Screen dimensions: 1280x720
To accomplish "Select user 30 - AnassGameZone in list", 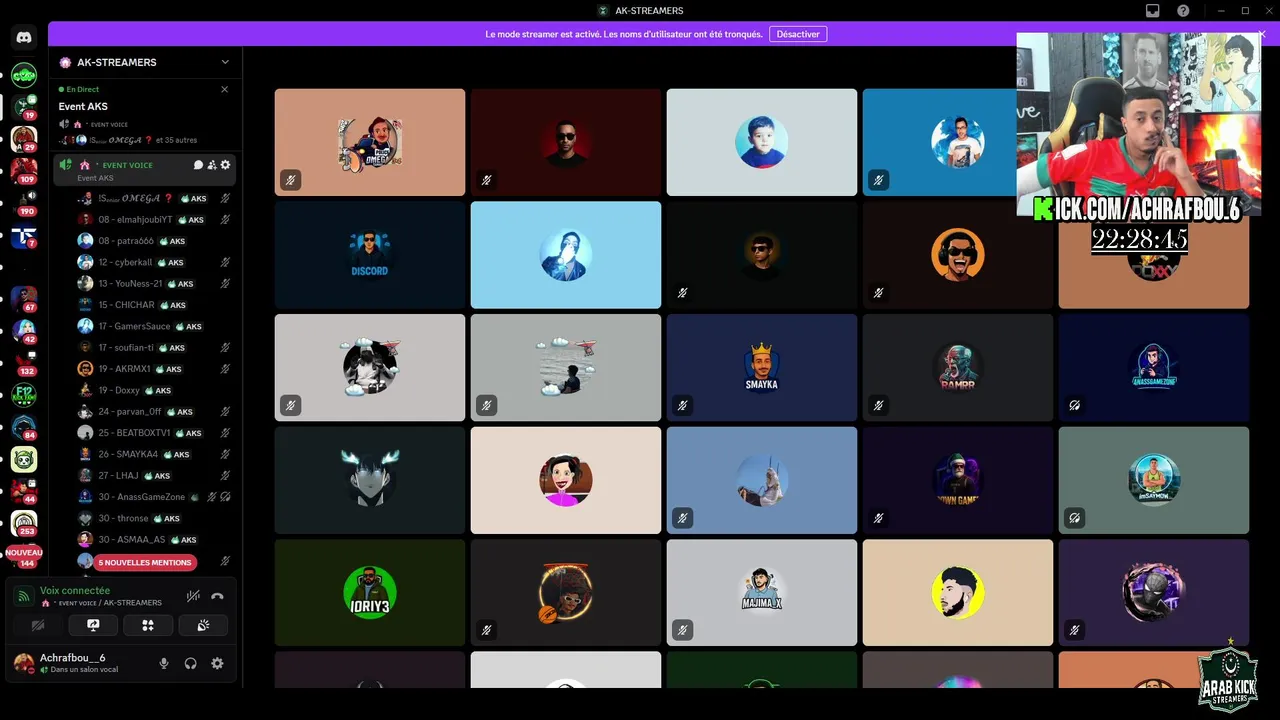I will point(154,497).
